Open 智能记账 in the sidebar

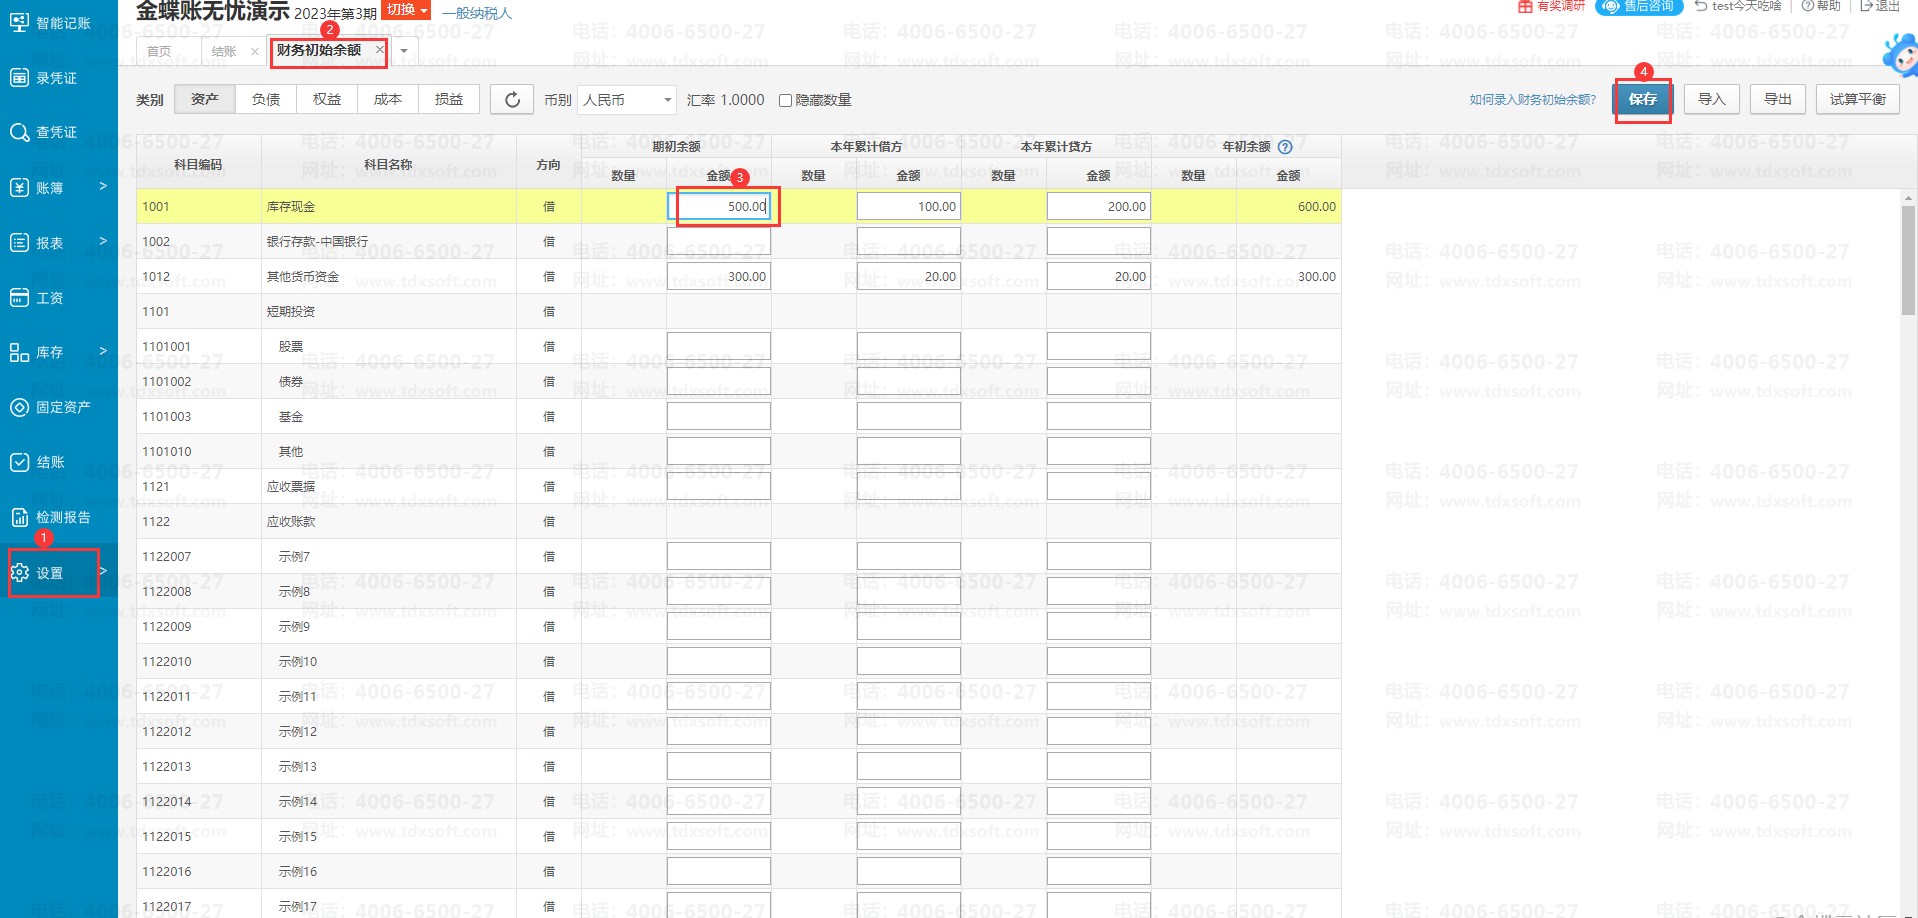click(52, 23)
